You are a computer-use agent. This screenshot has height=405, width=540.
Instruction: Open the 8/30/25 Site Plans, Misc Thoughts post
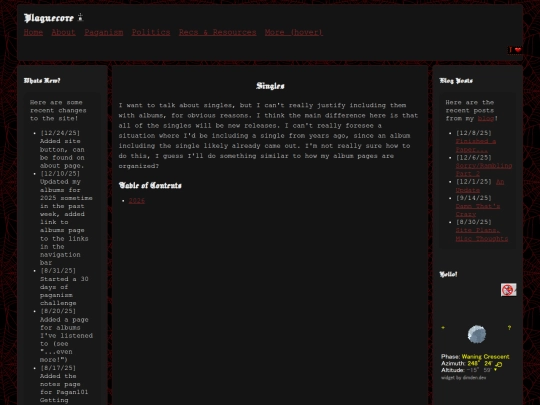tap(482, 235)
